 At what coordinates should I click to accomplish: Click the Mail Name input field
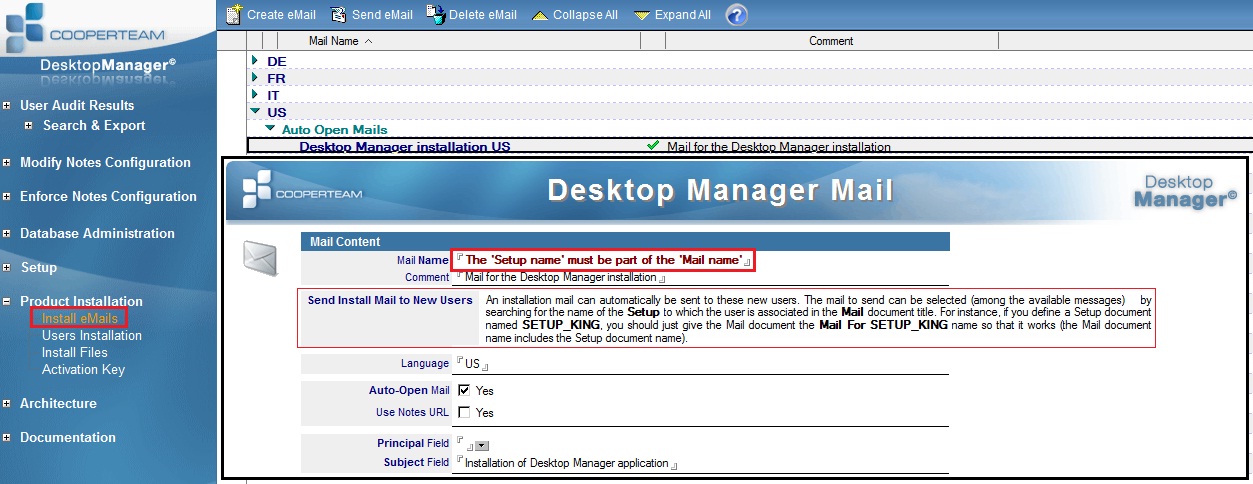click(602, 260)
